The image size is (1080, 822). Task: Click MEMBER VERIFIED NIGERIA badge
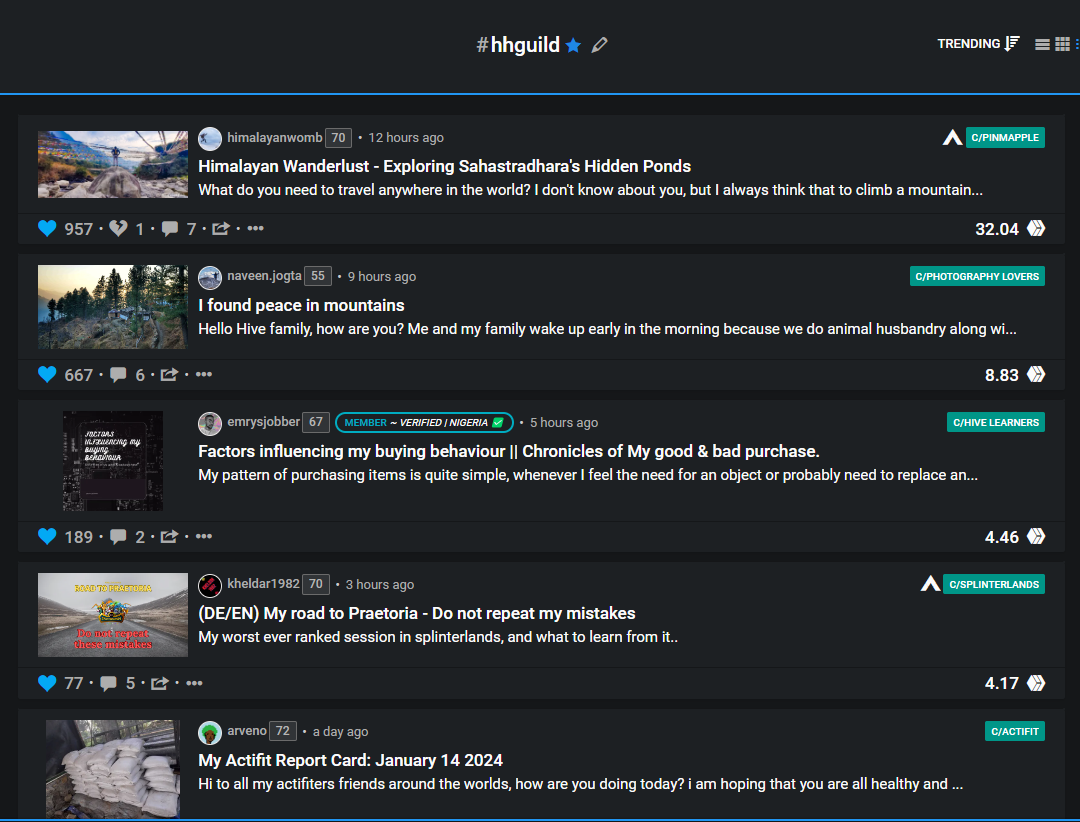click(424, 422)
